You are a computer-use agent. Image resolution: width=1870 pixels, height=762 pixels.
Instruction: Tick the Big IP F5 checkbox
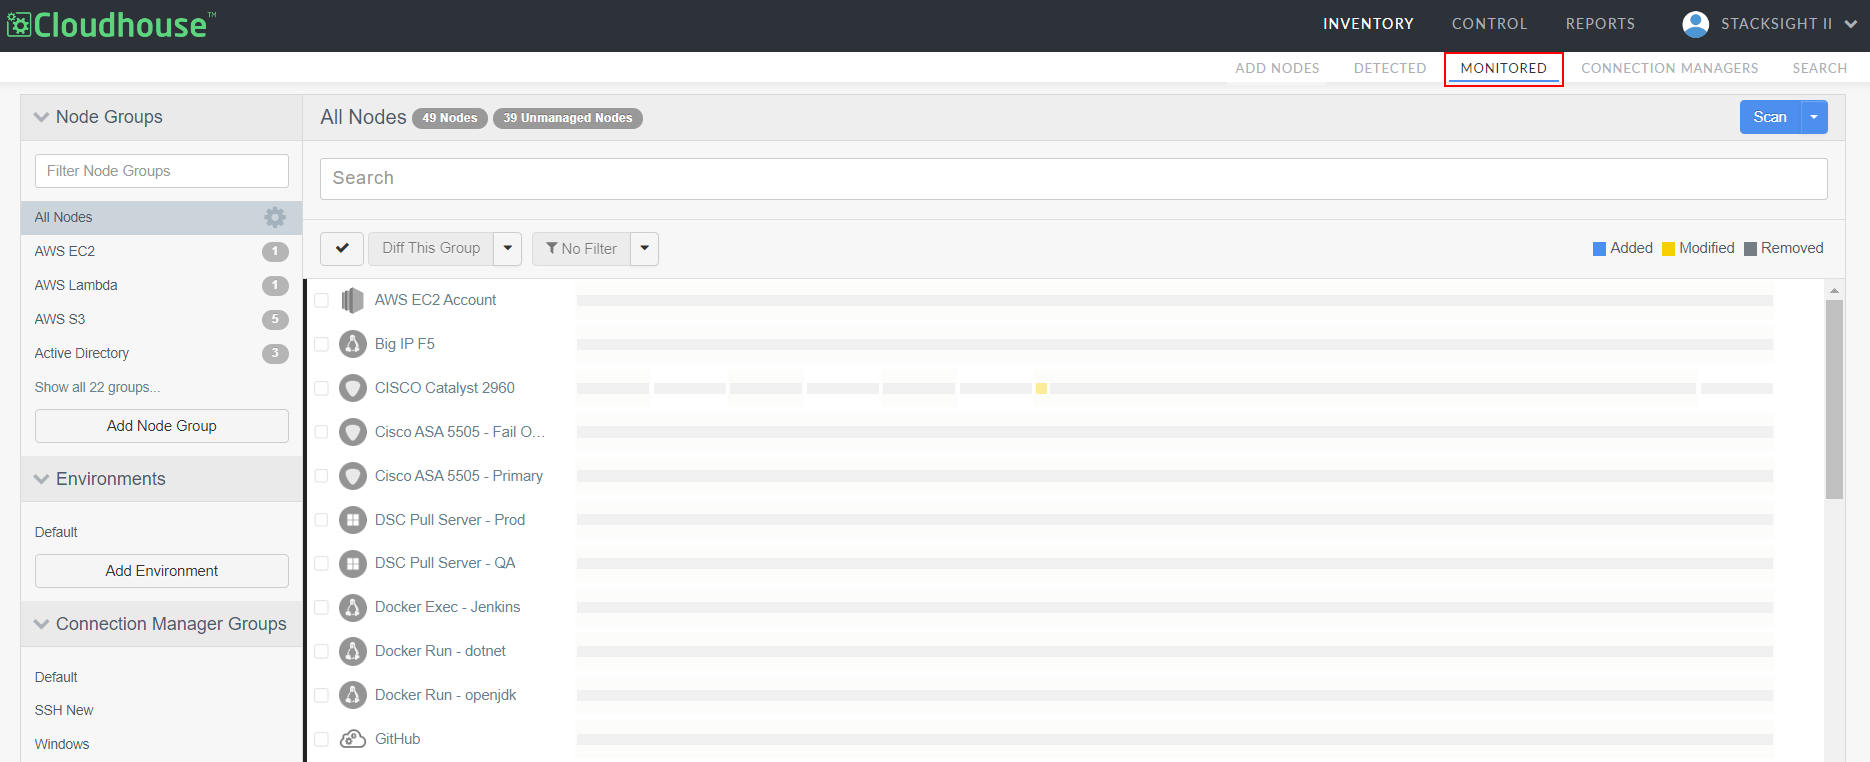pos(321,344)
